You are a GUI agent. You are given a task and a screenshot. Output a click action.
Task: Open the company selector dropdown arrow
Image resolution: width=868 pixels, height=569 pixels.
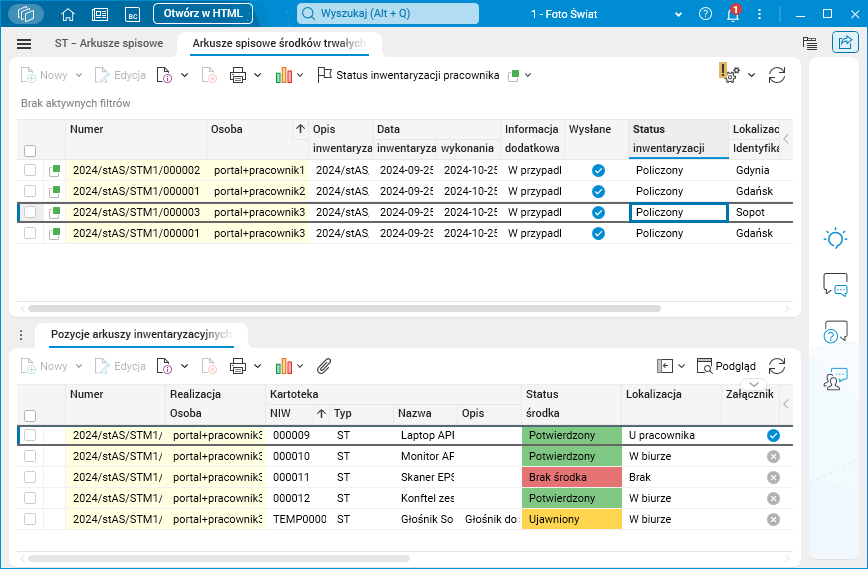click(679, 14)
